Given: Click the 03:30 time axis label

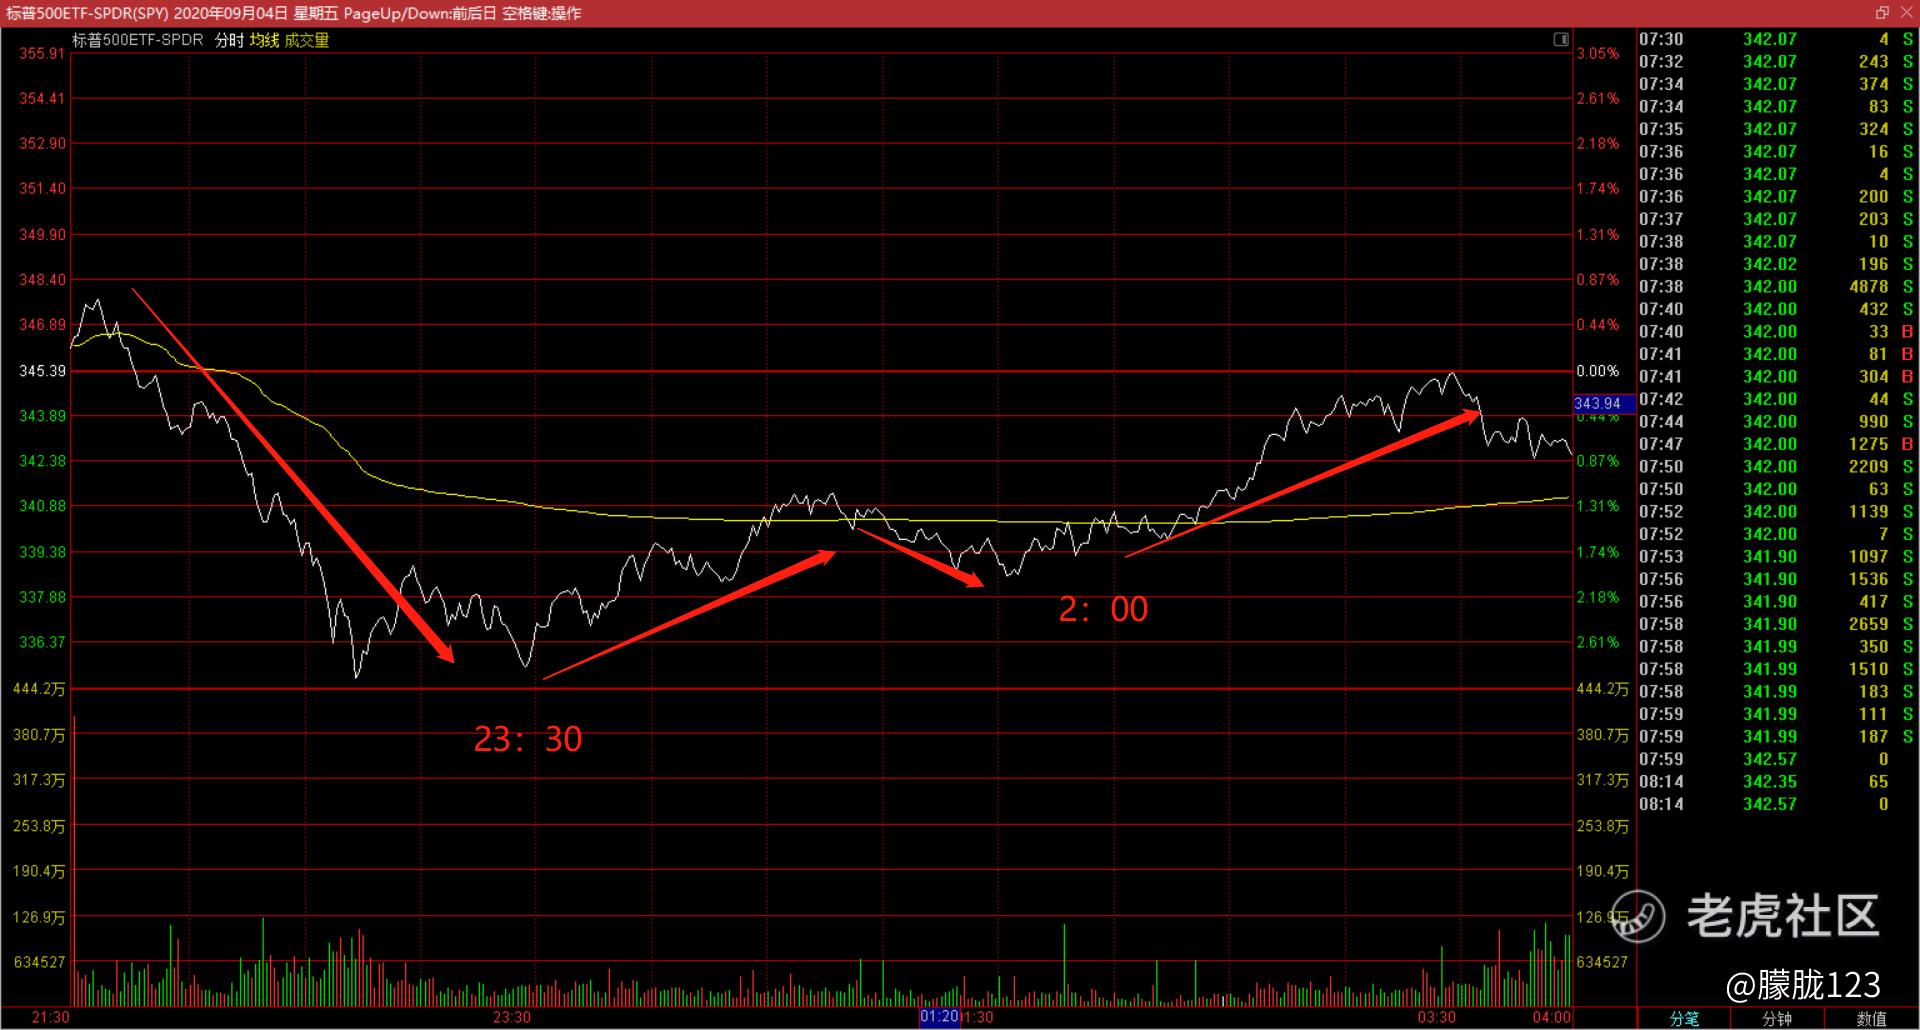Looking at the screenshot, I should coord(1436,1018).
